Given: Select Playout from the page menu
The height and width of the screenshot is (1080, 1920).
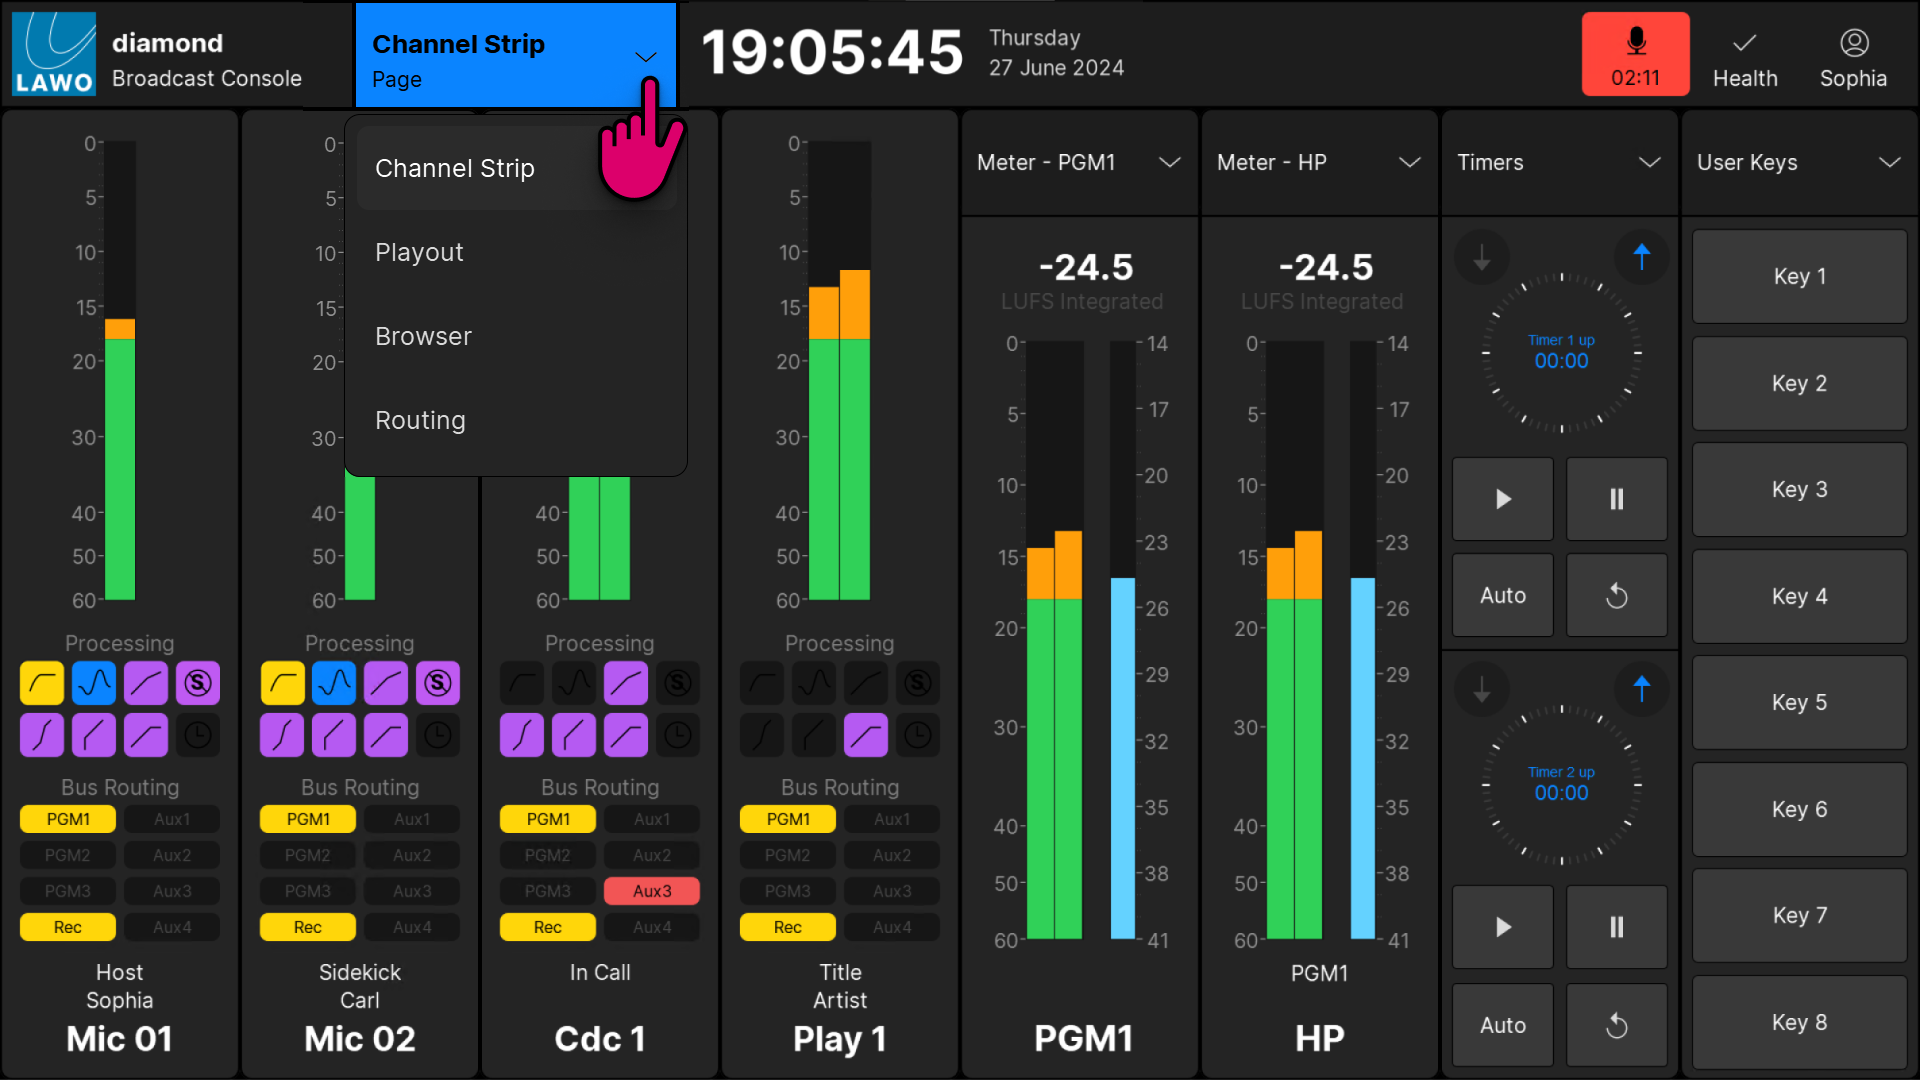Looking at the screenshot, I should (419, 252).
